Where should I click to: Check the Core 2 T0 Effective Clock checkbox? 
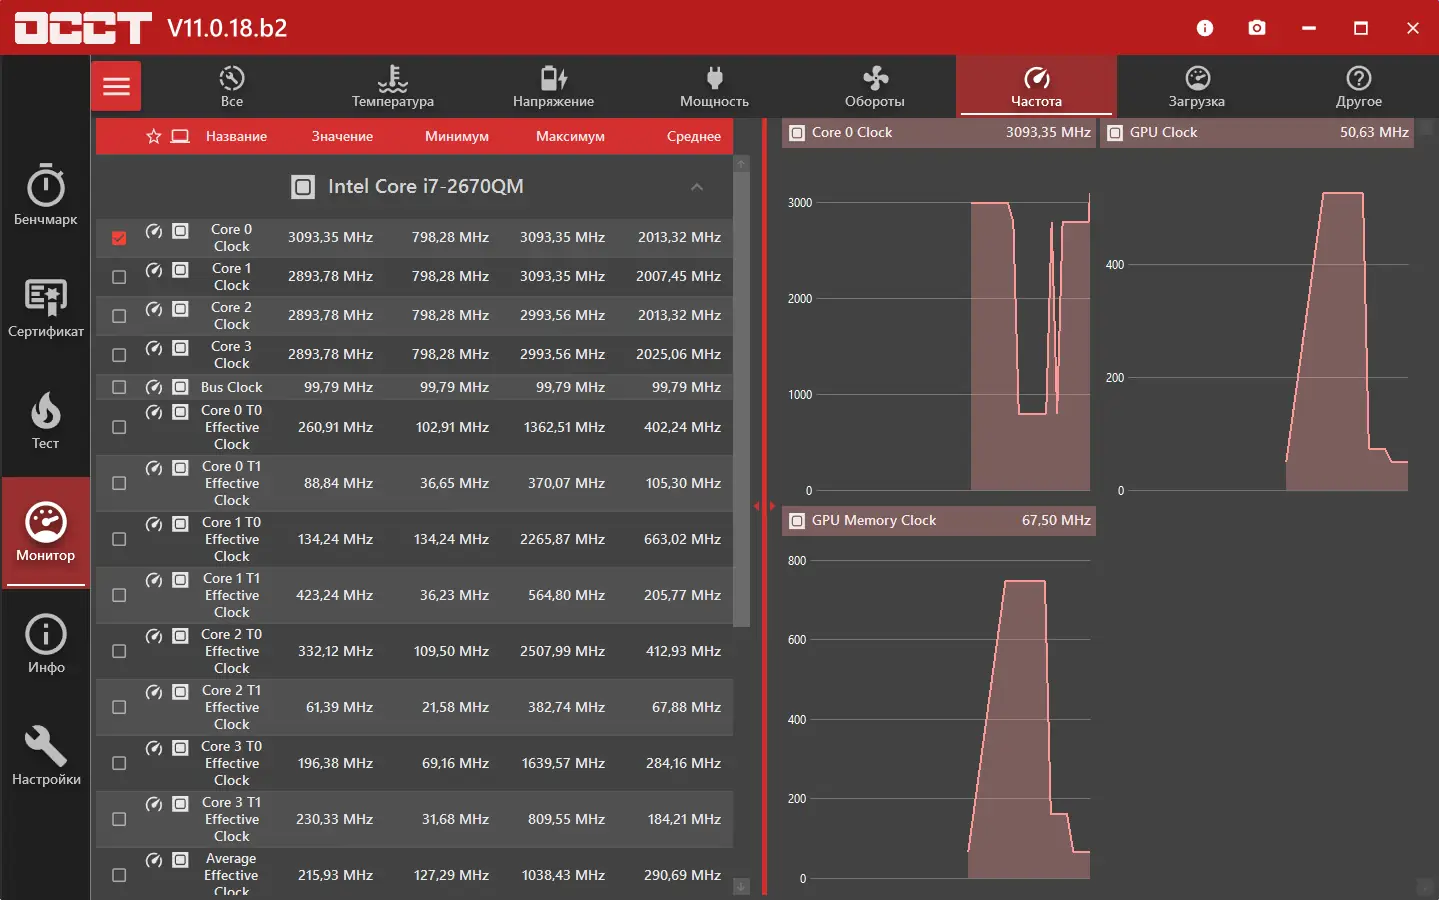click(x=119, y=651)
